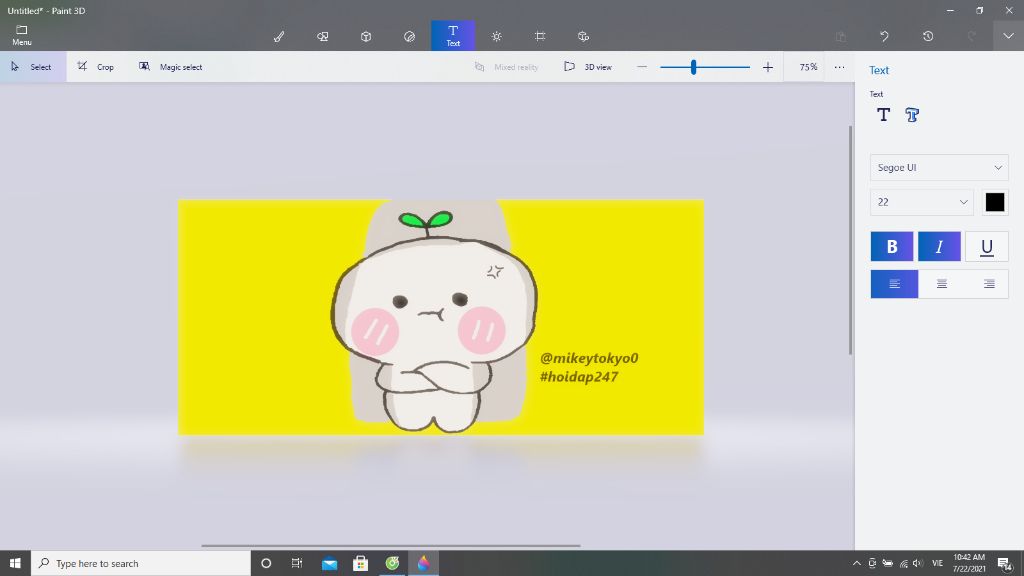Click the 75% zoom value field
This screenshot has height=576, width=1024.
tap(808, 67)
